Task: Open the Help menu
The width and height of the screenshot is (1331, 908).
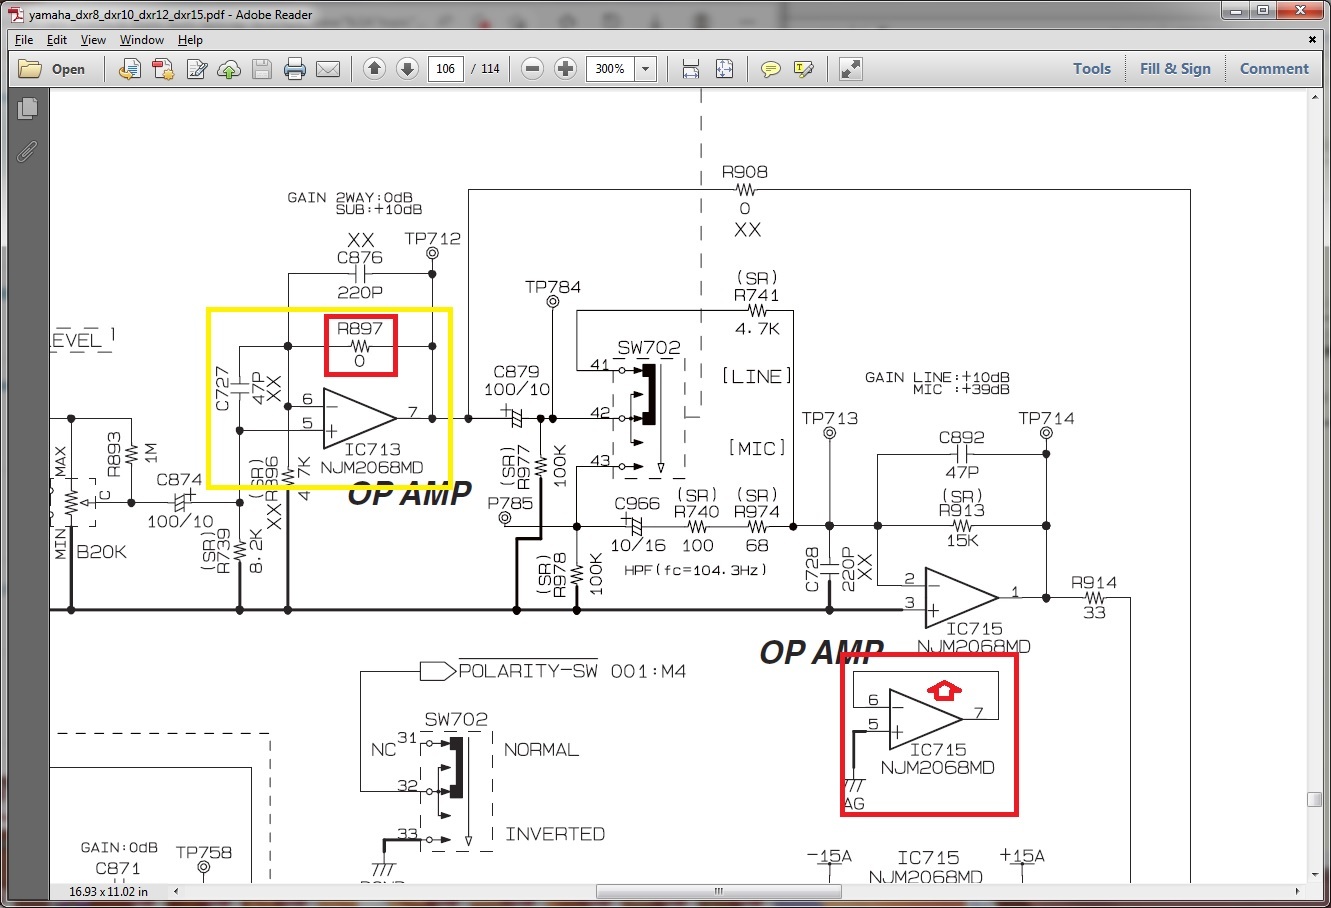Action: pyautogui.click(x=190, y=40)
